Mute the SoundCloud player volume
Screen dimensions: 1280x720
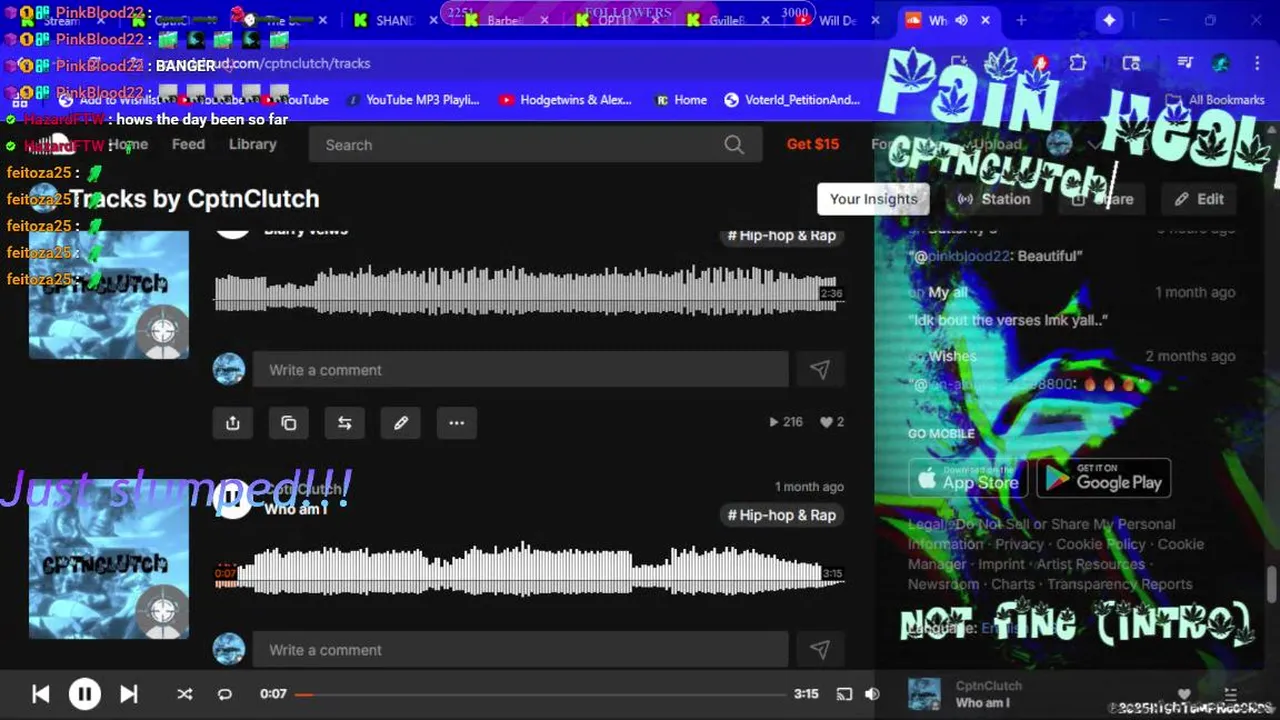click(872, 694)
